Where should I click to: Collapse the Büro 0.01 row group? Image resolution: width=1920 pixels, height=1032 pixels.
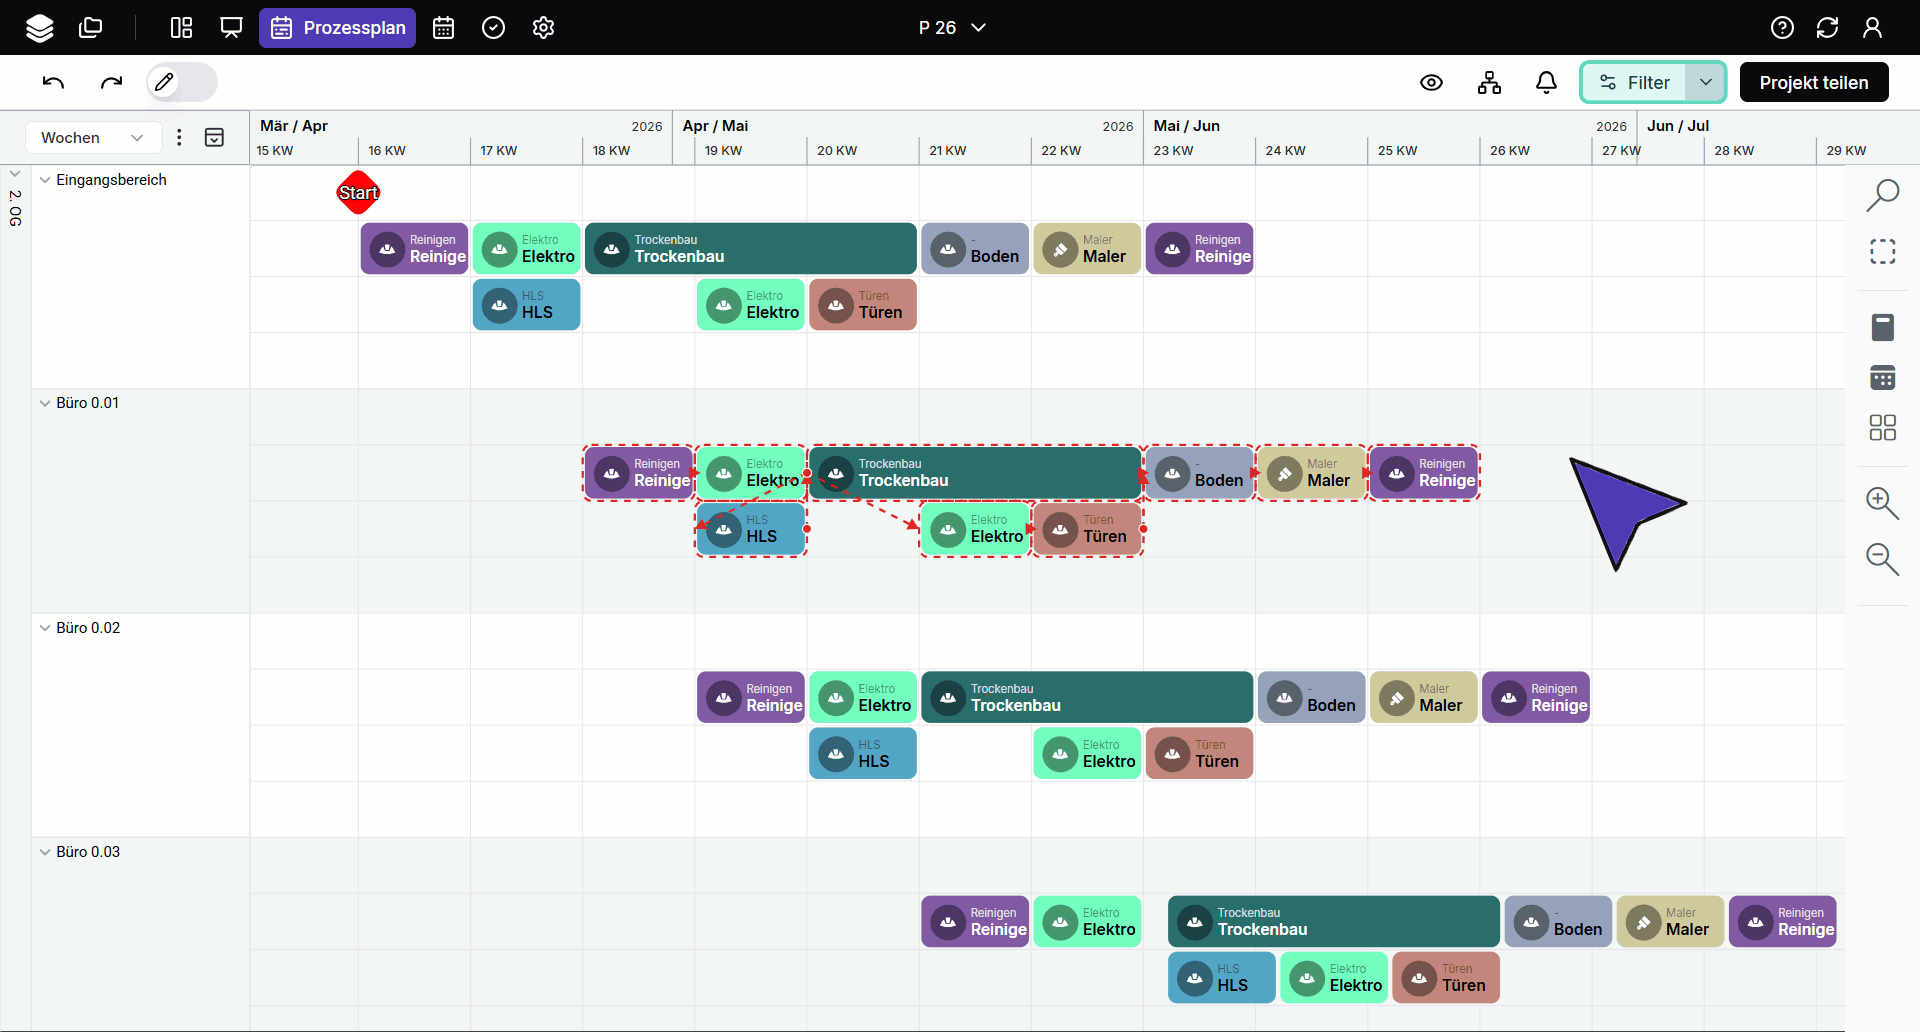point(45,403)
